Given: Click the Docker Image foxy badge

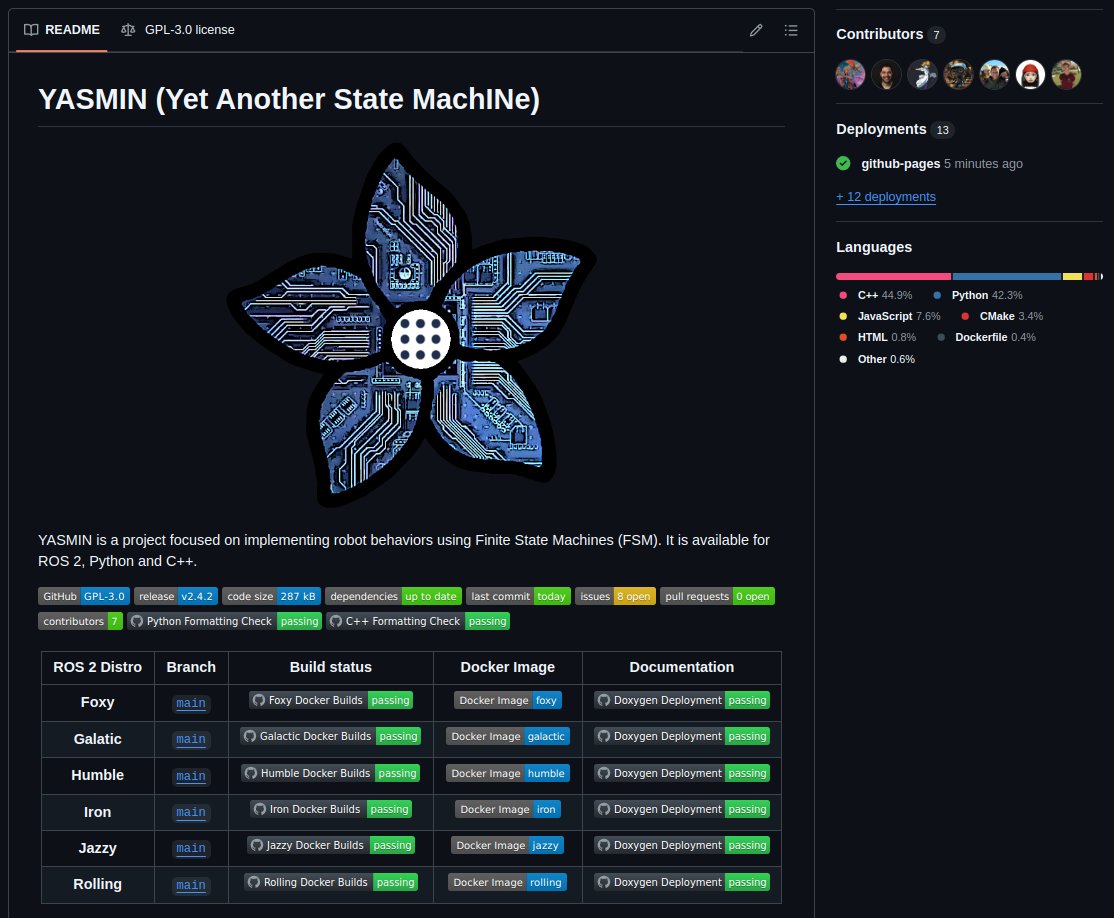Looking at the screenshot, I should (x=508, y=700).
